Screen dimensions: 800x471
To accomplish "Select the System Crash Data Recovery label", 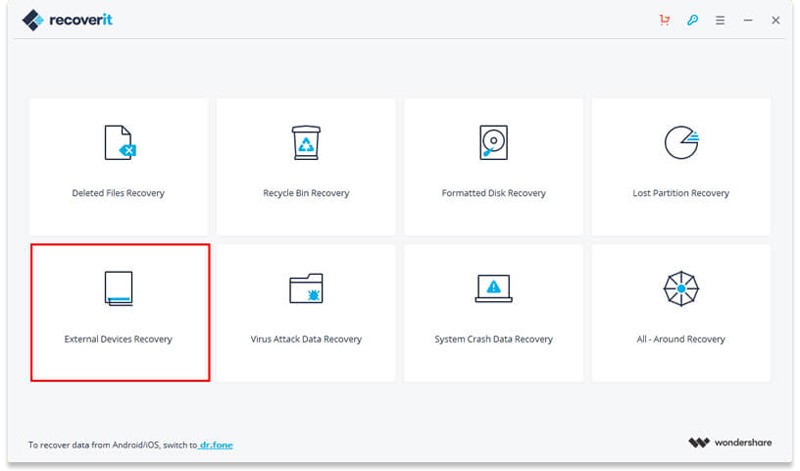I will pos(493,339).
